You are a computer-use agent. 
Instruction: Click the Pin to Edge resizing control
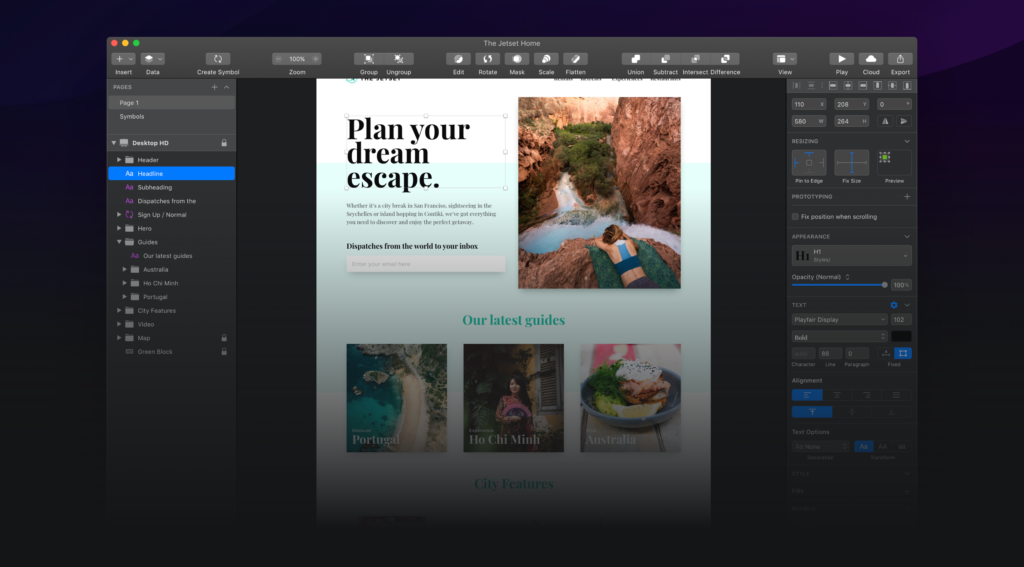809,162
